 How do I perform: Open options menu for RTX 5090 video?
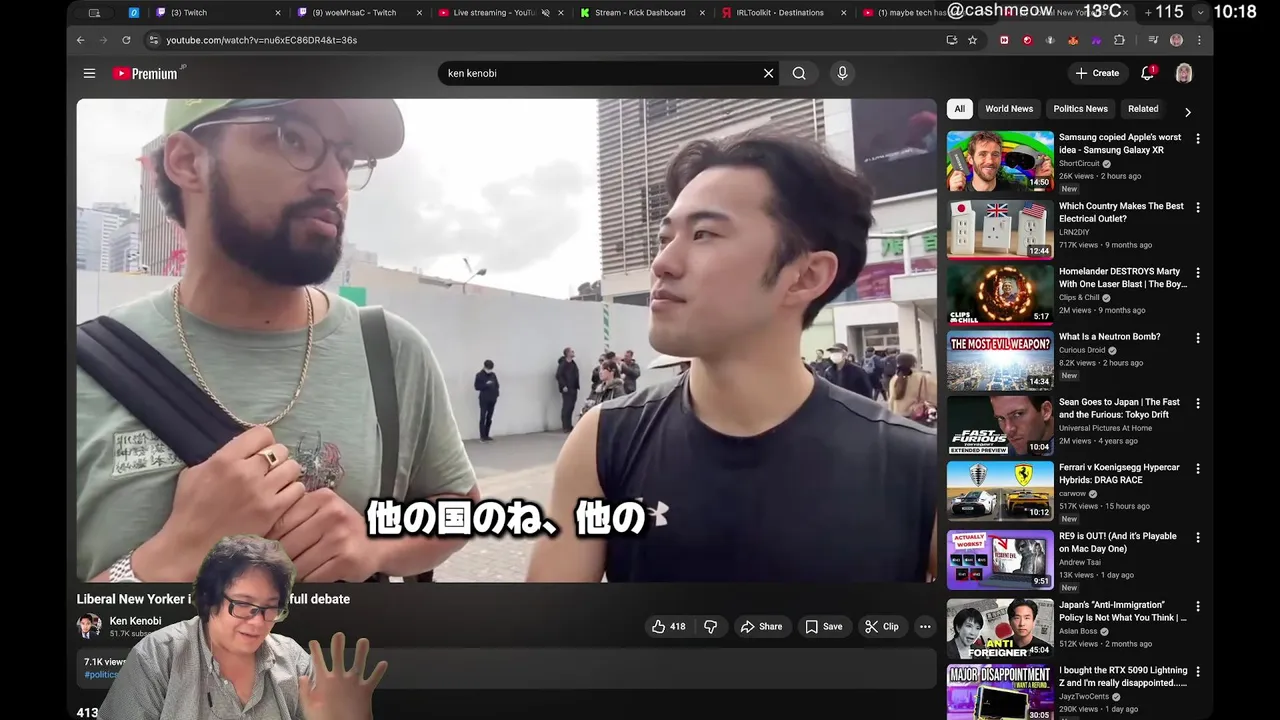click(1198, 671)
